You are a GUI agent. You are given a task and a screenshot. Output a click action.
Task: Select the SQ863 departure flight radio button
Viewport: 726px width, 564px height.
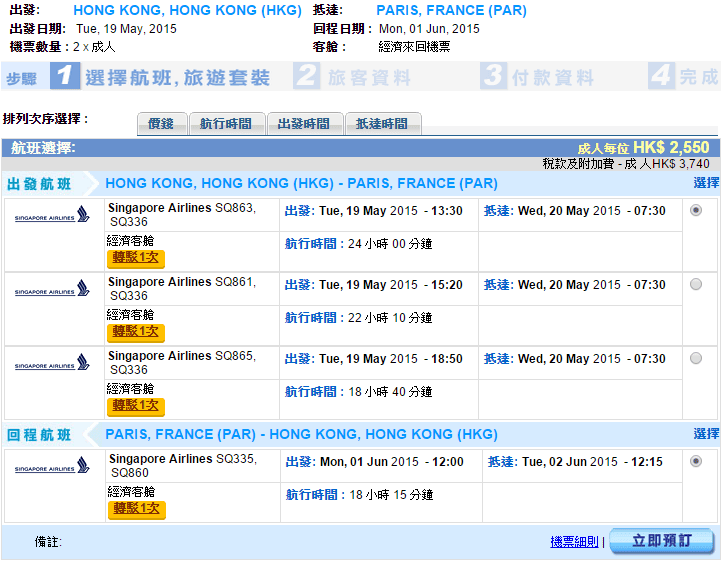[x=696, y=210]
